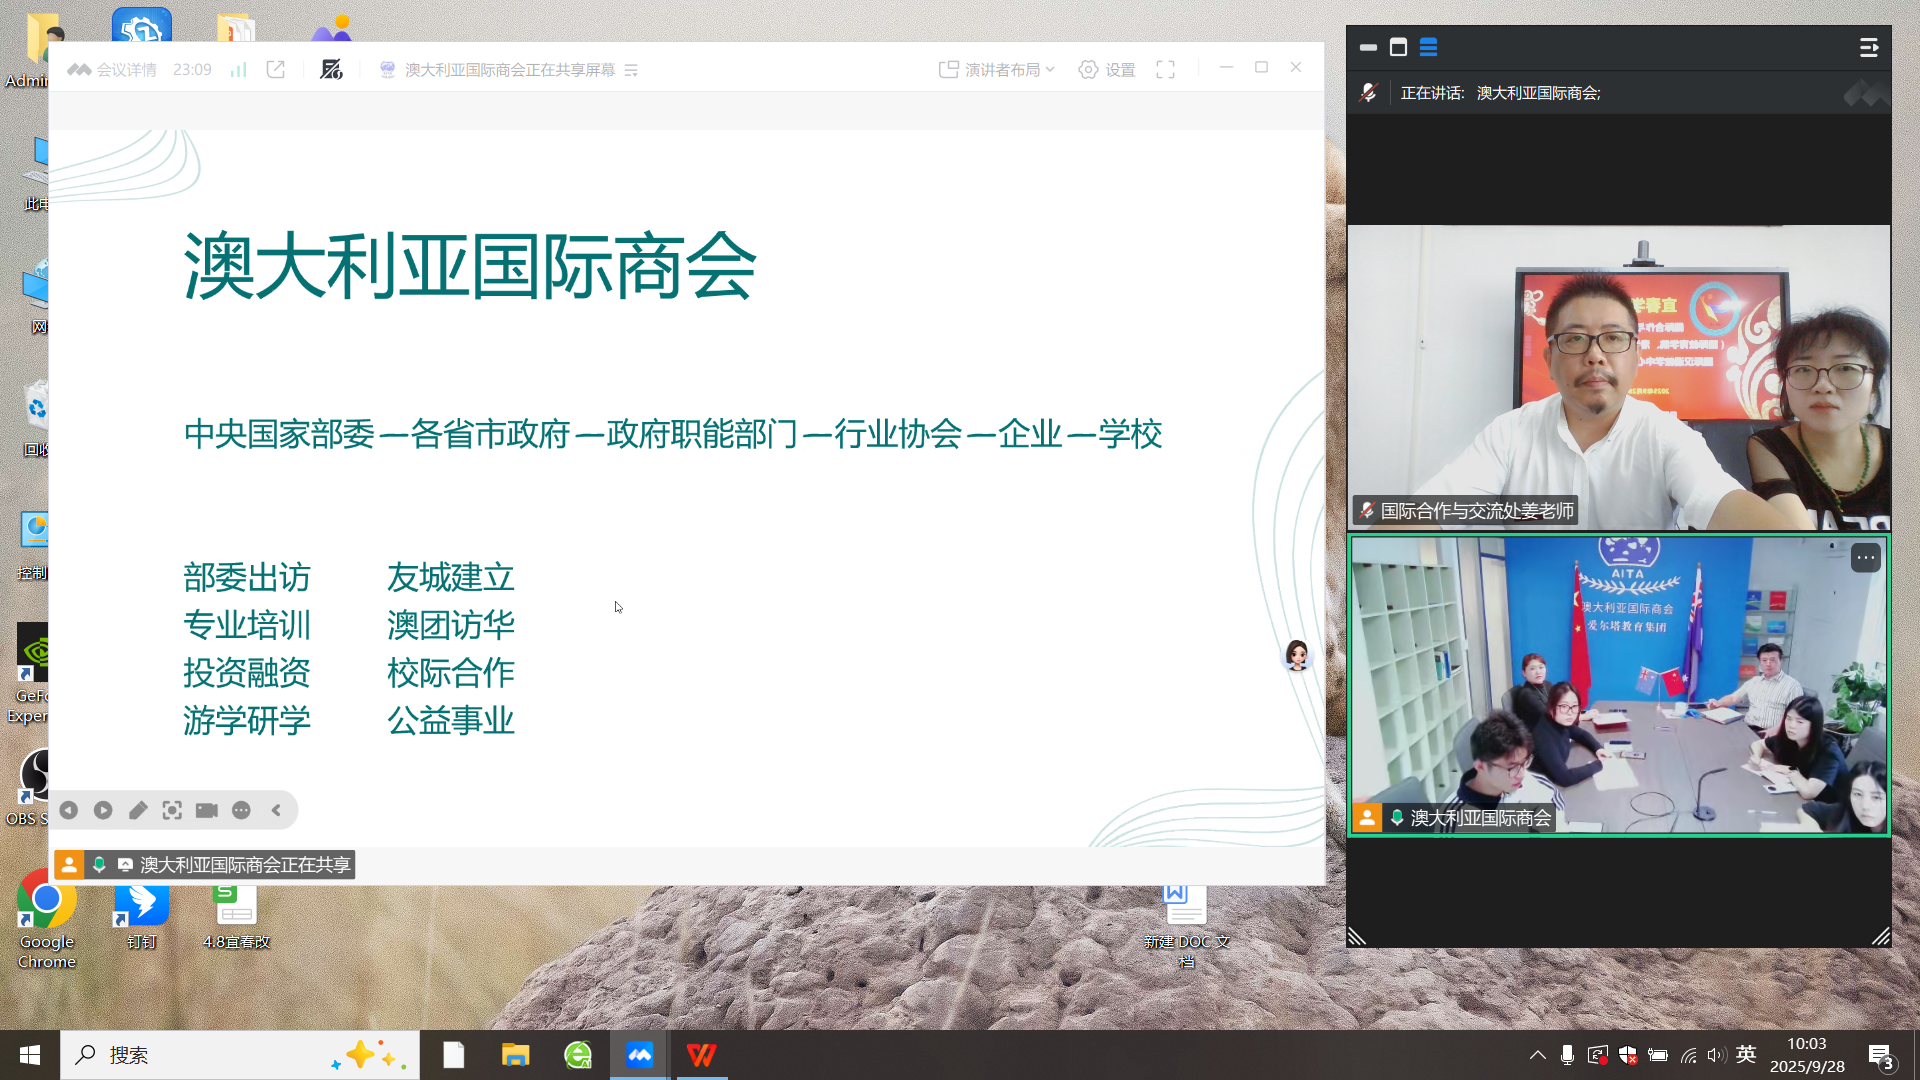Start recording with the camera icon
This screenshot has height=1080, width=1920.
click(x=207, y=810)
